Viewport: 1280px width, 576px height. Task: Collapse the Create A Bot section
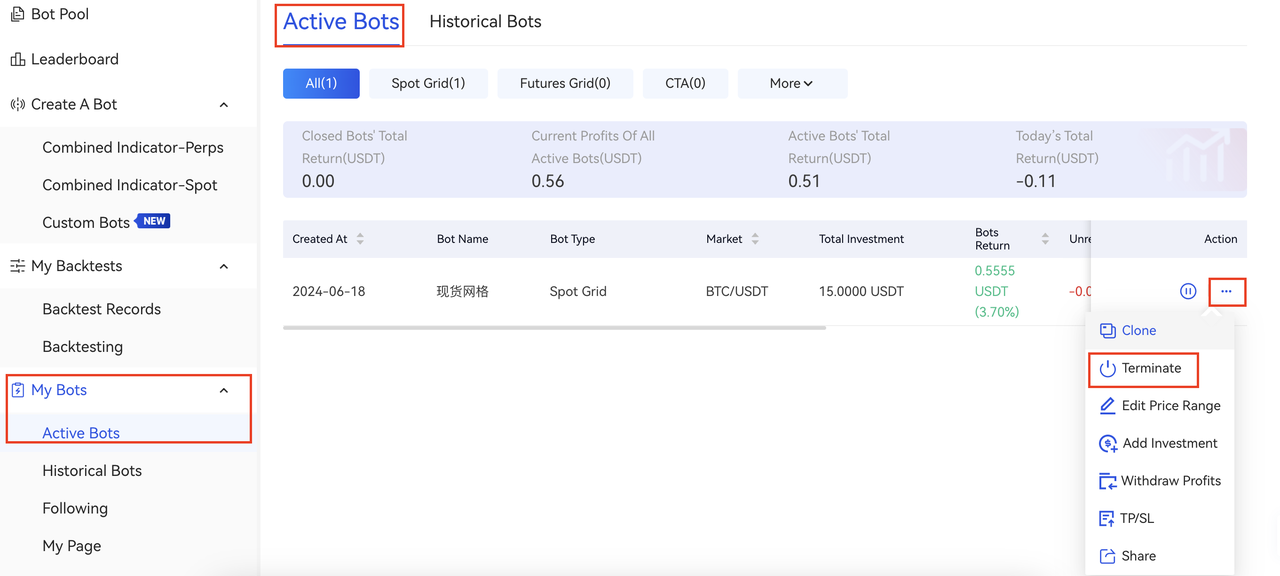223,105
